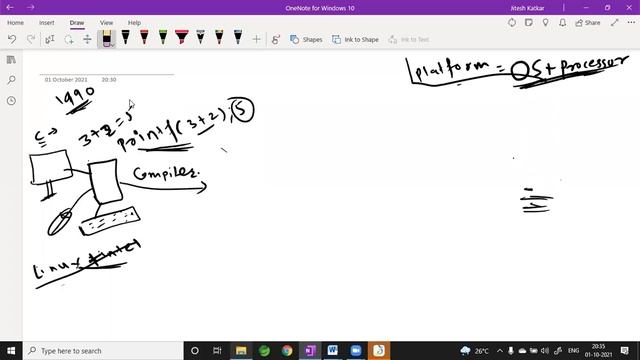This screenshot has width=640, height=360.
Task: Click Ink to Text button
Action: 409,40
